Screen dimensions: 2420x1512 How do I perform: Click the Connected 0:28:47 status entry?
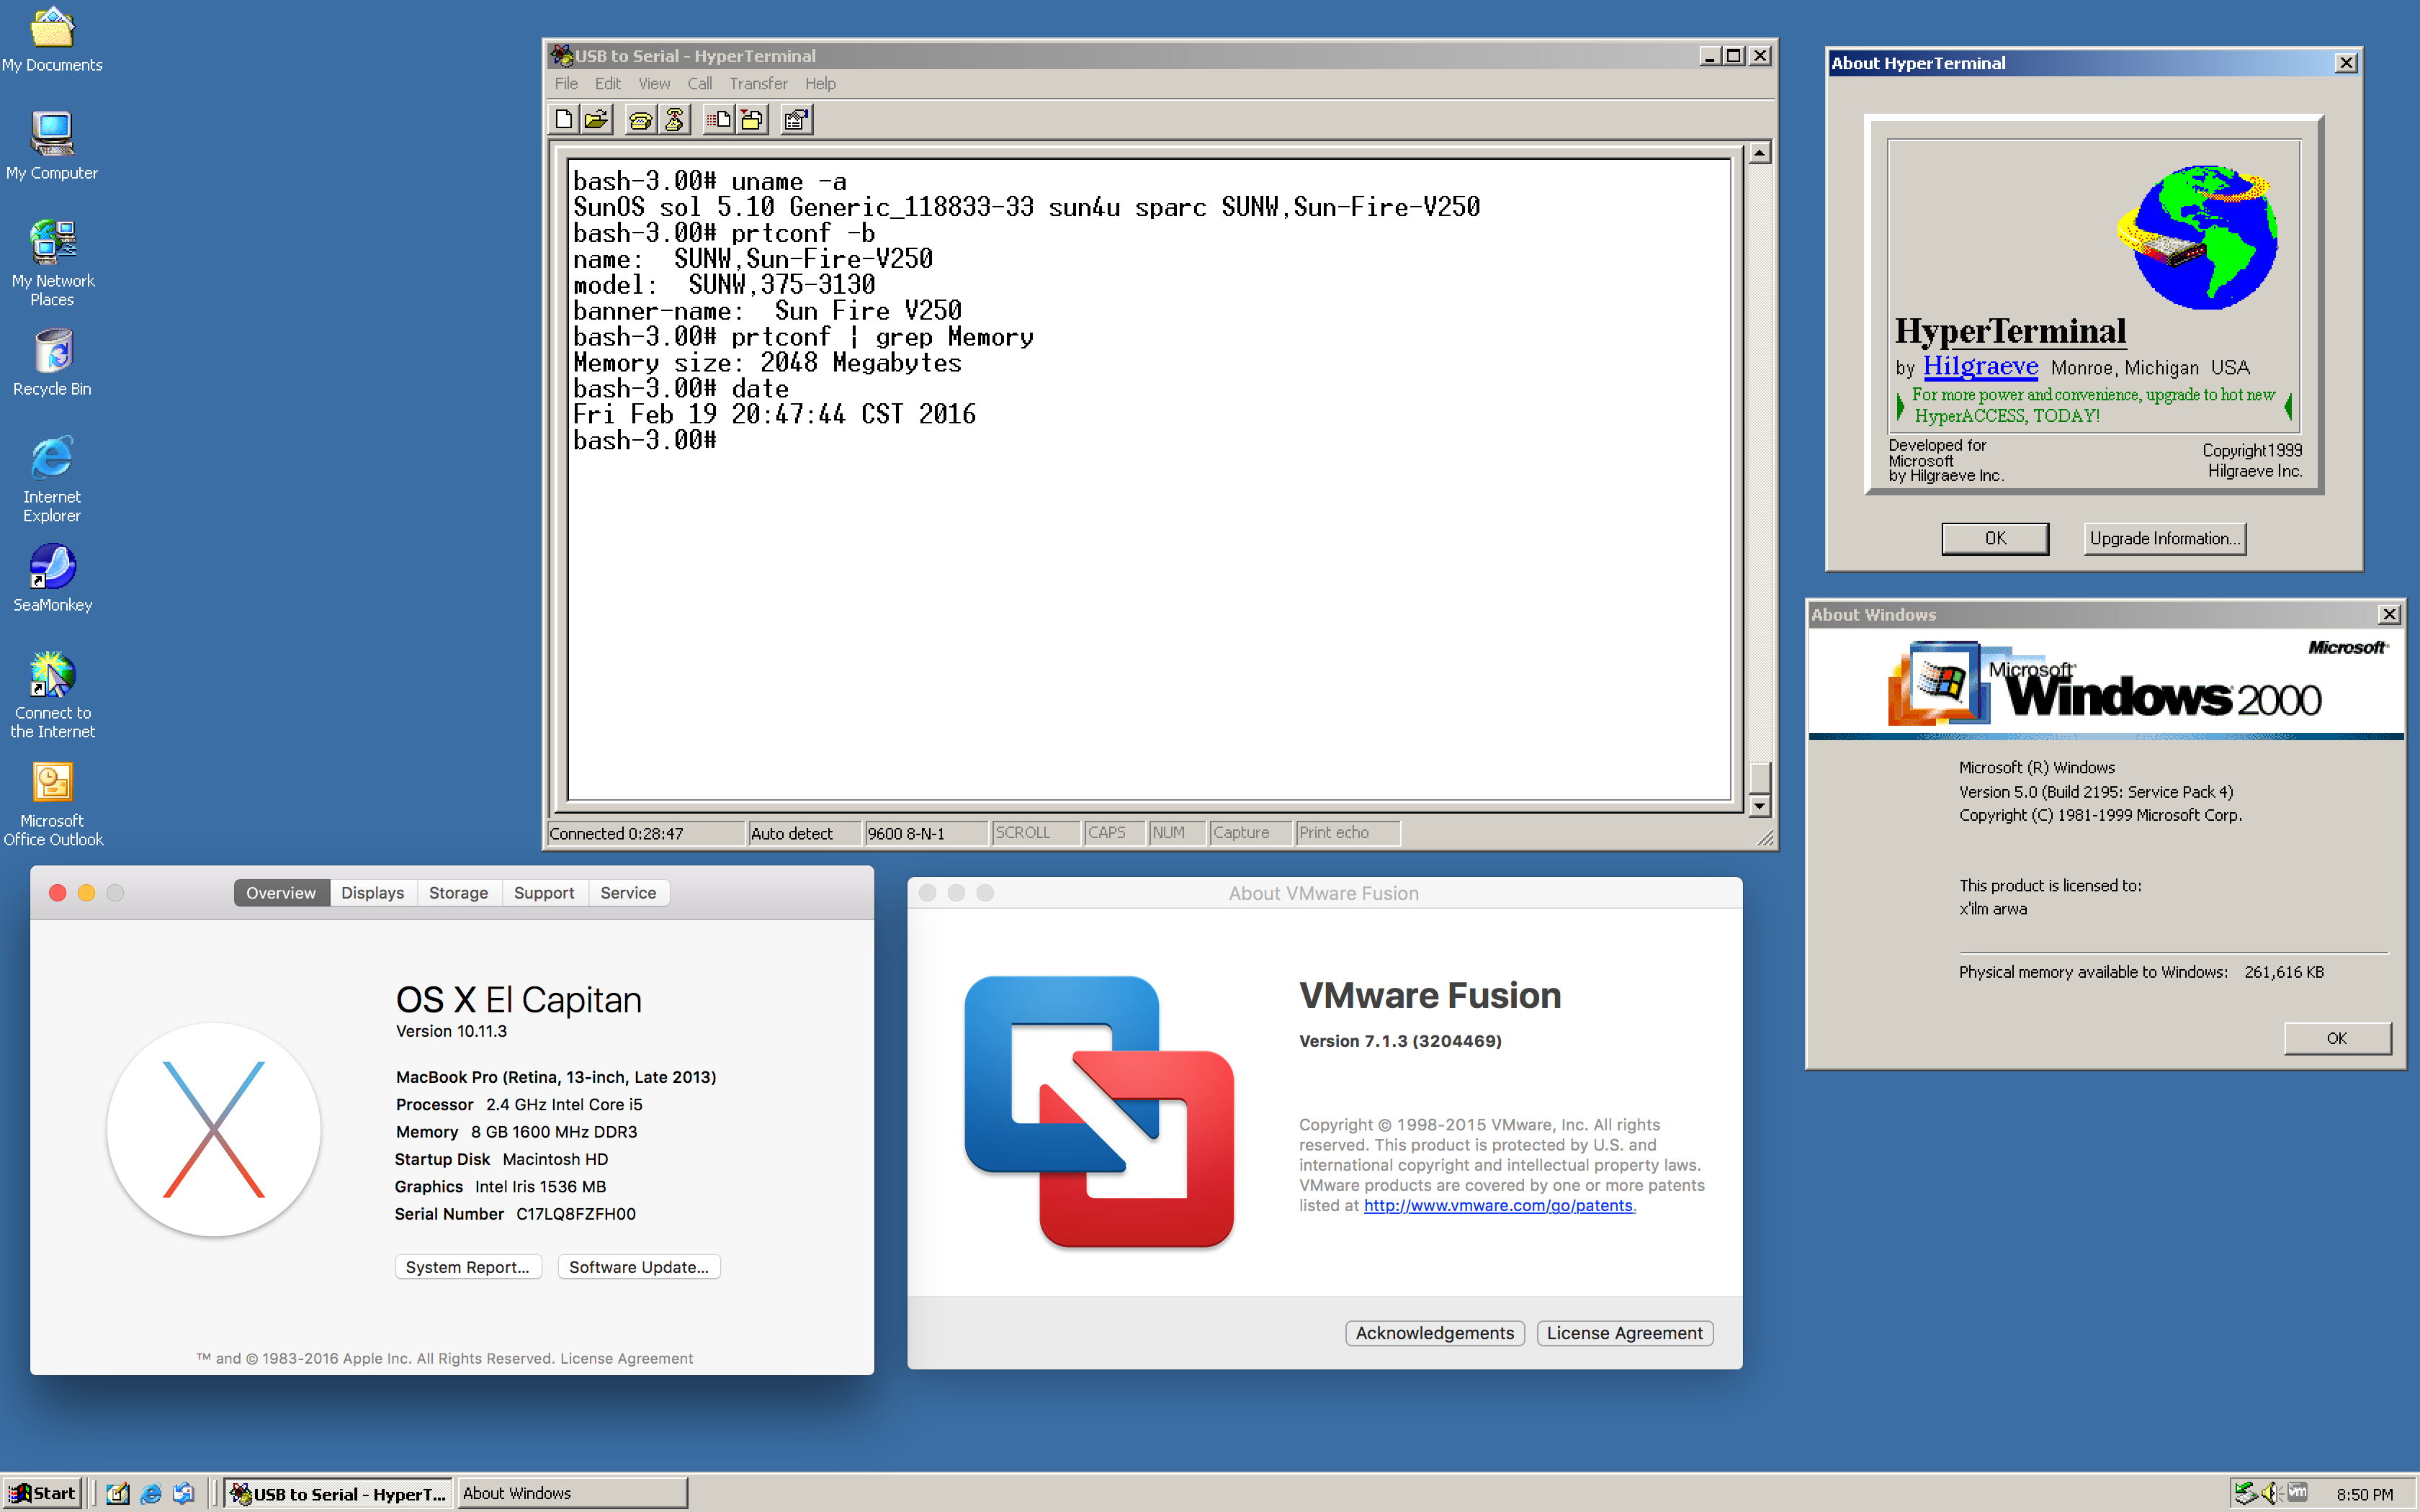[x=646, y=833]
